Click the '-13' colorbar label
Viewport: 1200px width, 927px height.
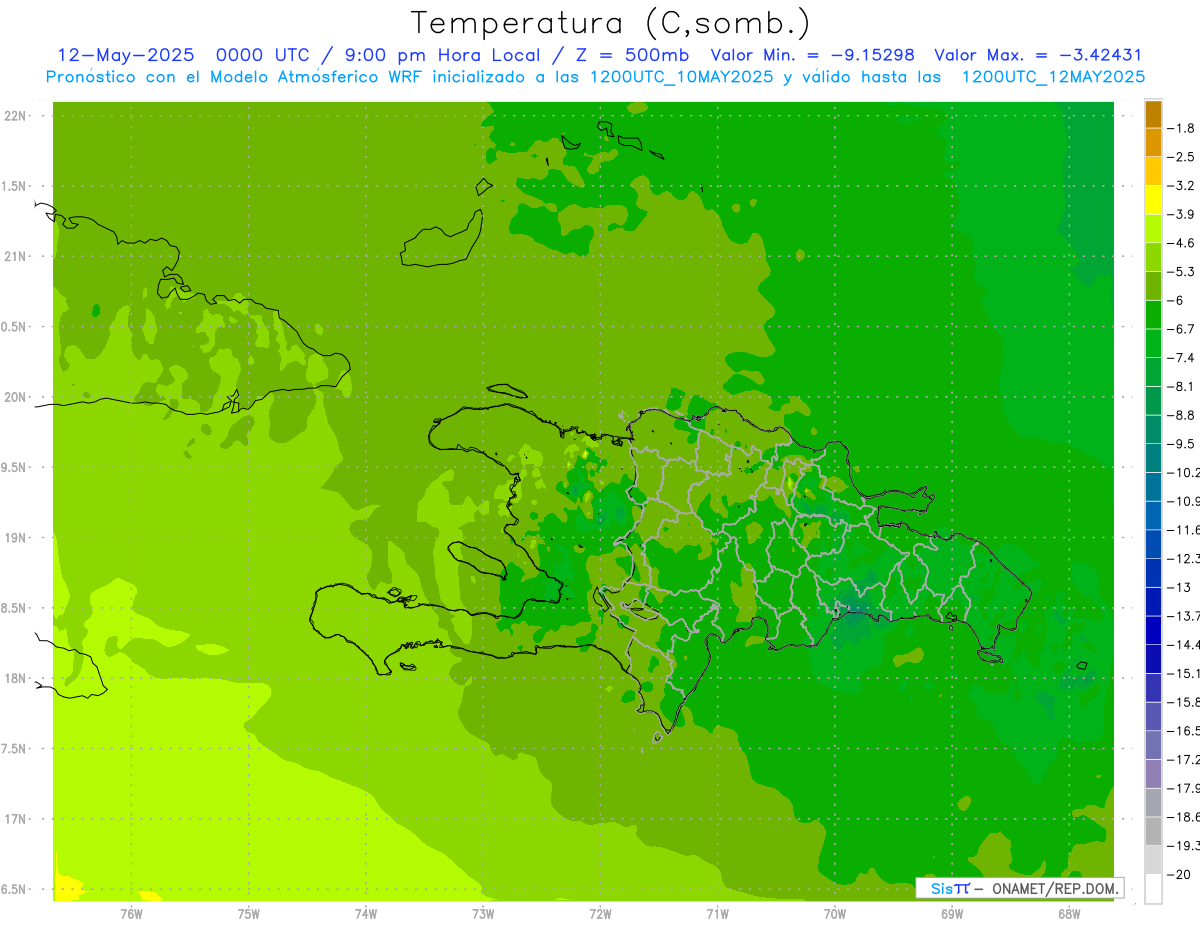[x=1180, y=587]
